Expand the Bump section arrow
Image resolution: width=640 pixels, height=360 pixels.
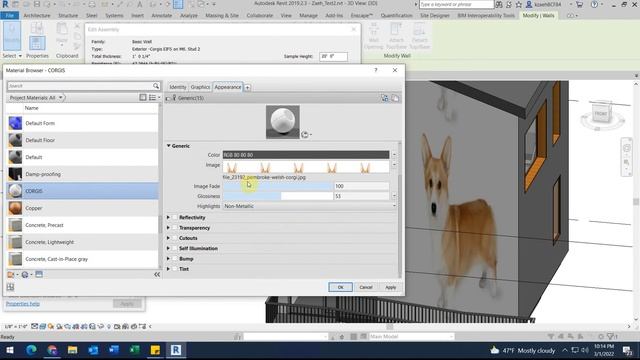pyautogui.click(x=168, y=259)
